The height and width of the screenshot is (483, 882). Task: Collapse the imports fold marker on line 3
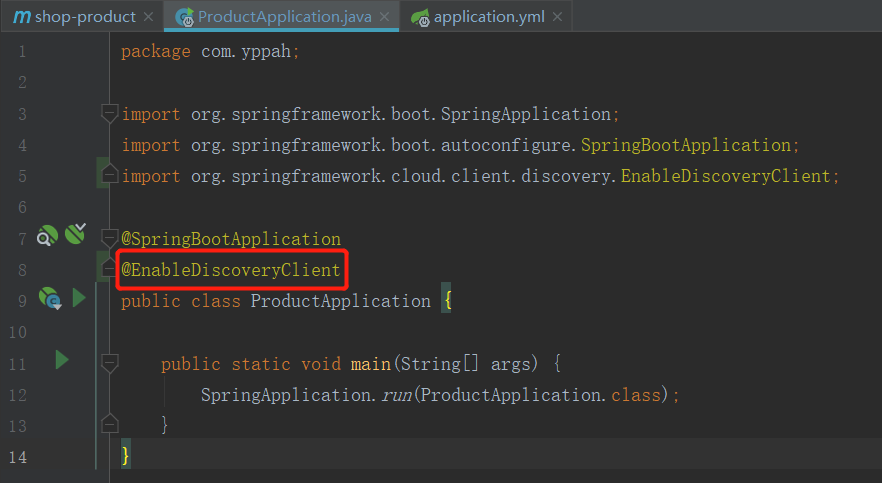(109, 114)
